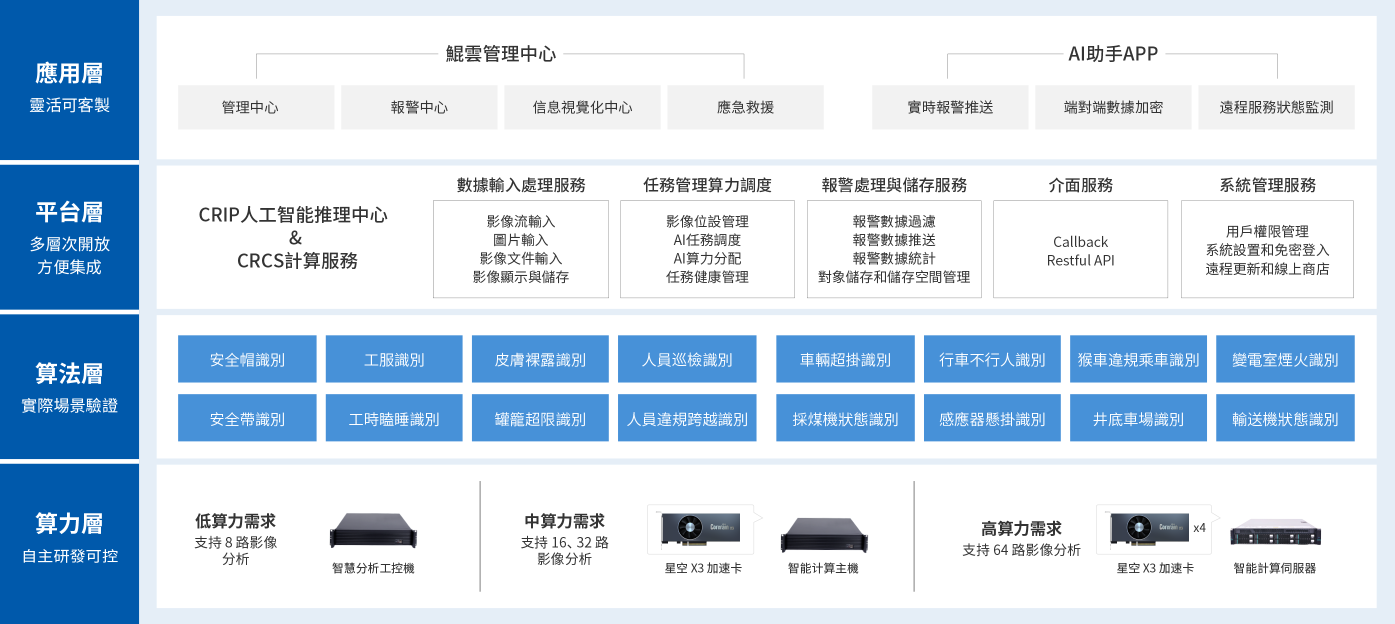Viewport: 1395px width, 624px height.
Task: Click the CRCS計算服務 text
Action: tap(297, 261)
